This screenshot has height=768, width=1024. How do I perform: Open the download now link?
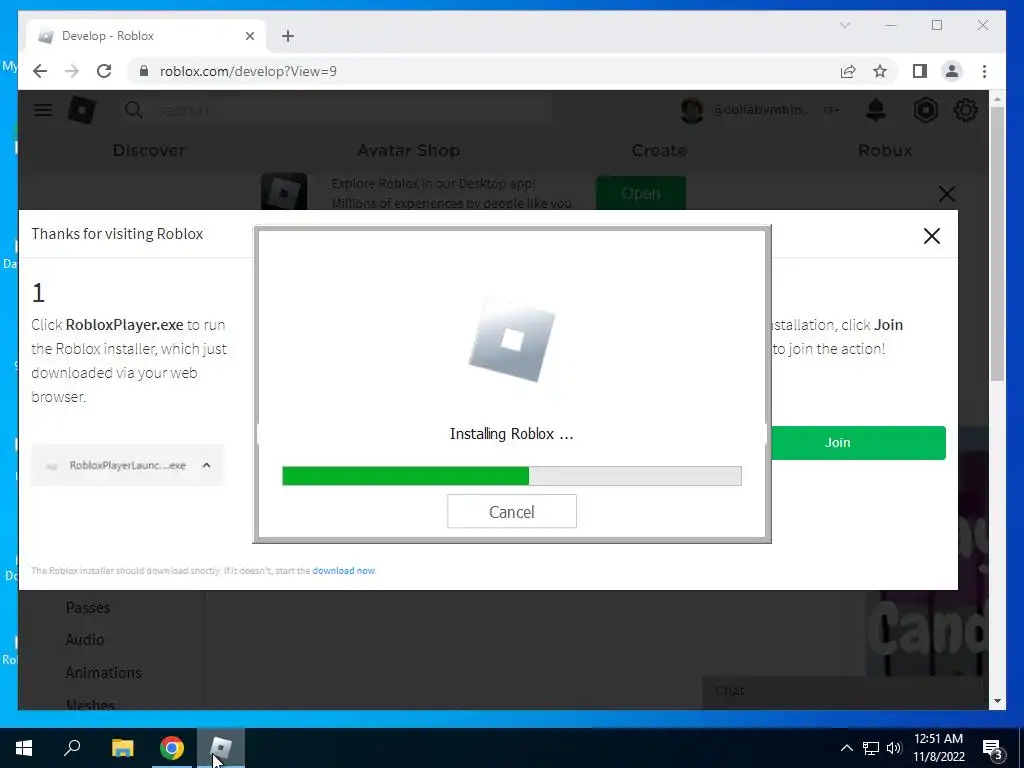click(344, 570)
